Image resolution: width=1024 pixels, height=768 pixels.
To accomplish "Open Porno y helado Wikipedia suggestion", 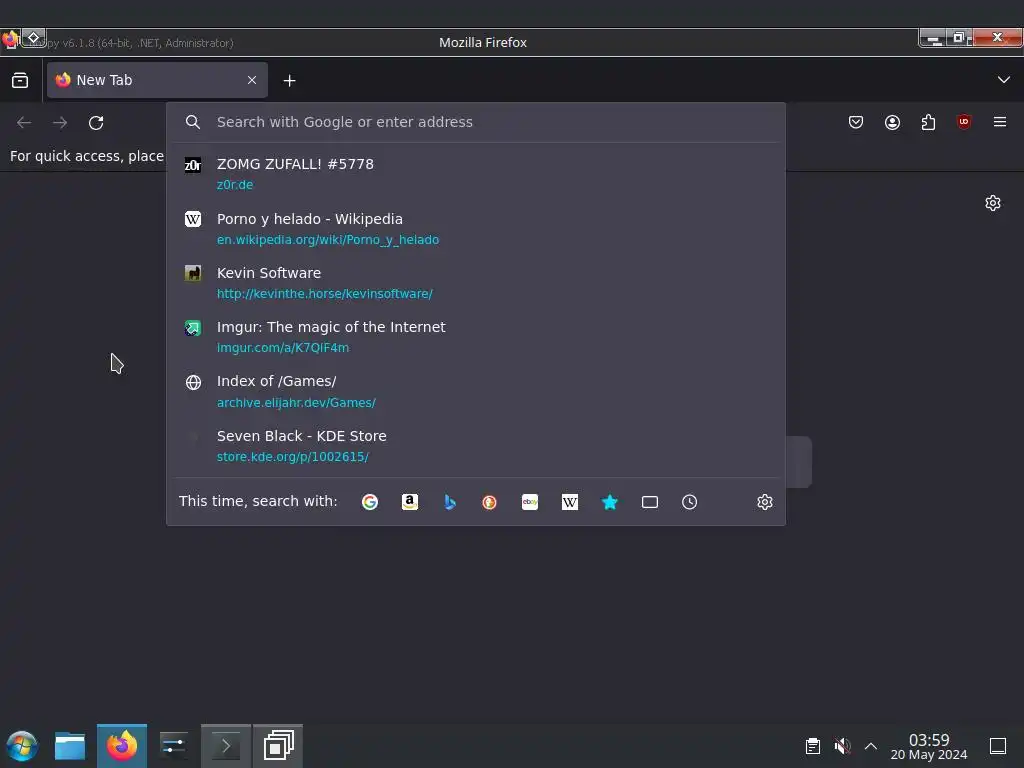I will coord(476,229).
